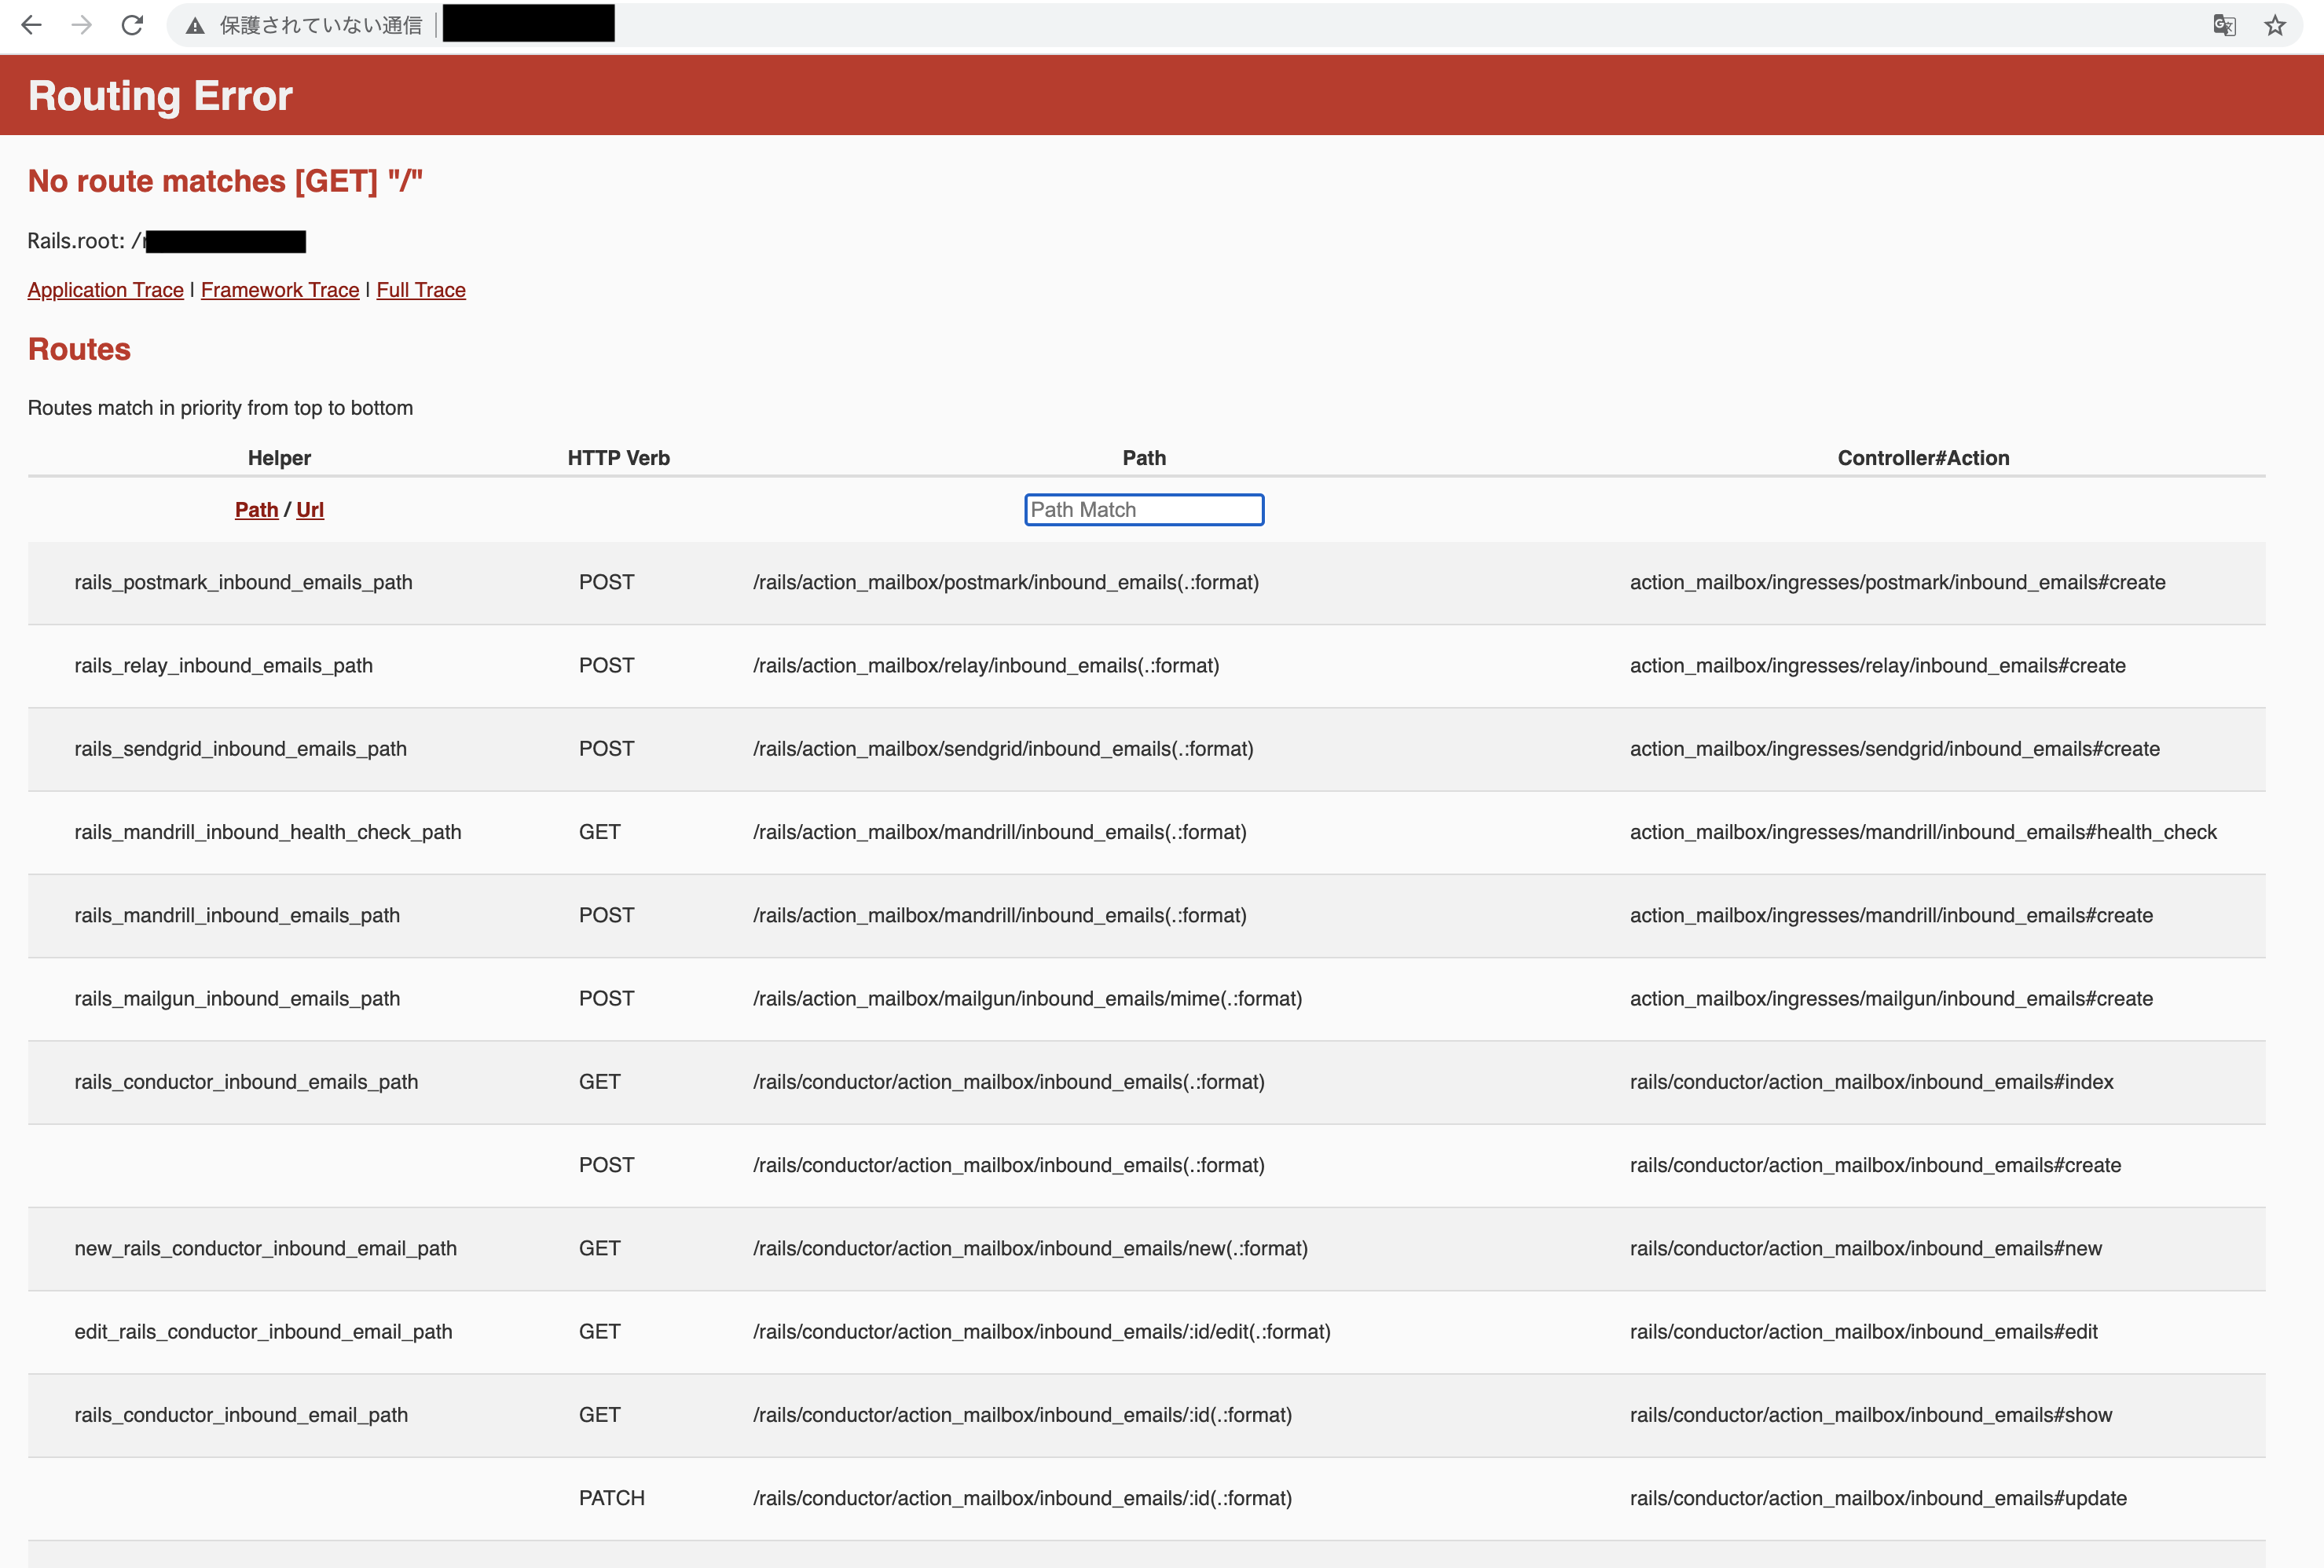Click the mailgun inbound_emails/mime path cell

point(1027,999)
